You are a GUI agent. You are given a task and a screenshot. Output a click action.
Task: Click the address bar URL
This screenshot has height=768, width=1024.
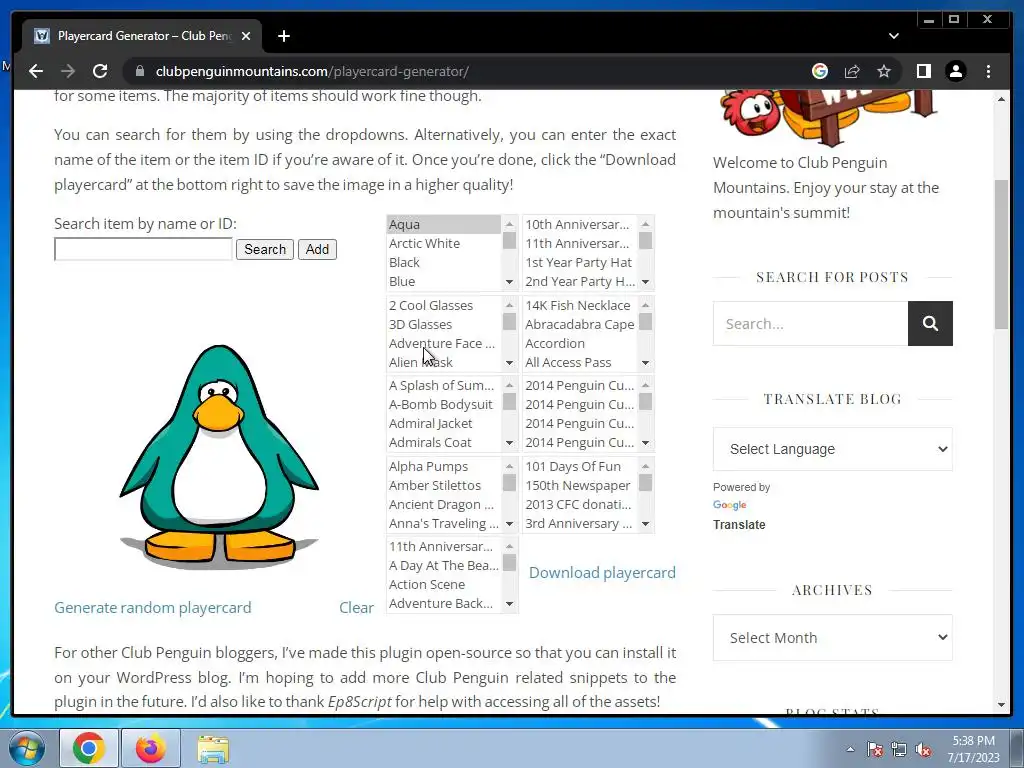coord(312,71)
